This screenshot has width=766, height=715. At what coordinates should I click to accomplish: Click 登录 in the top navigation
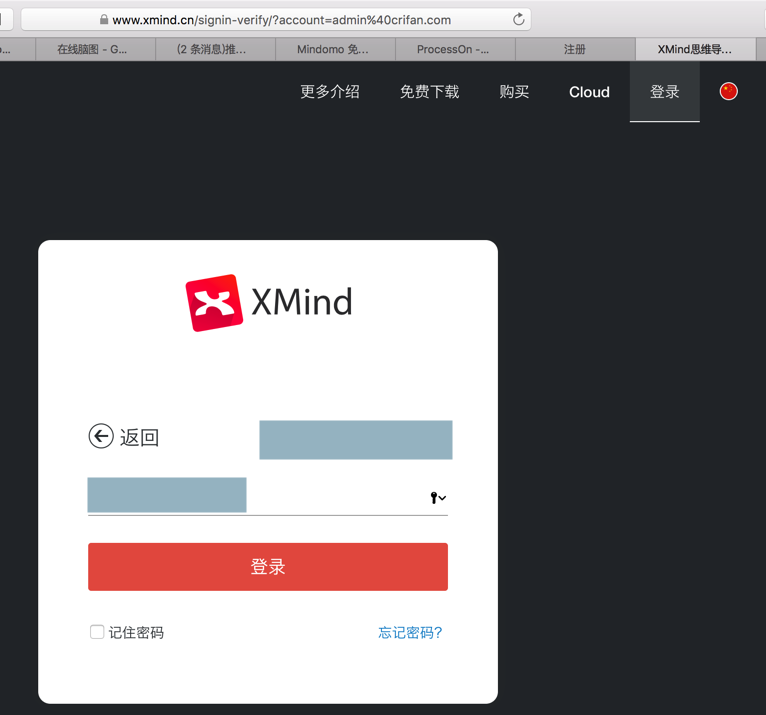pyautogui.click(x=664, y=92)
